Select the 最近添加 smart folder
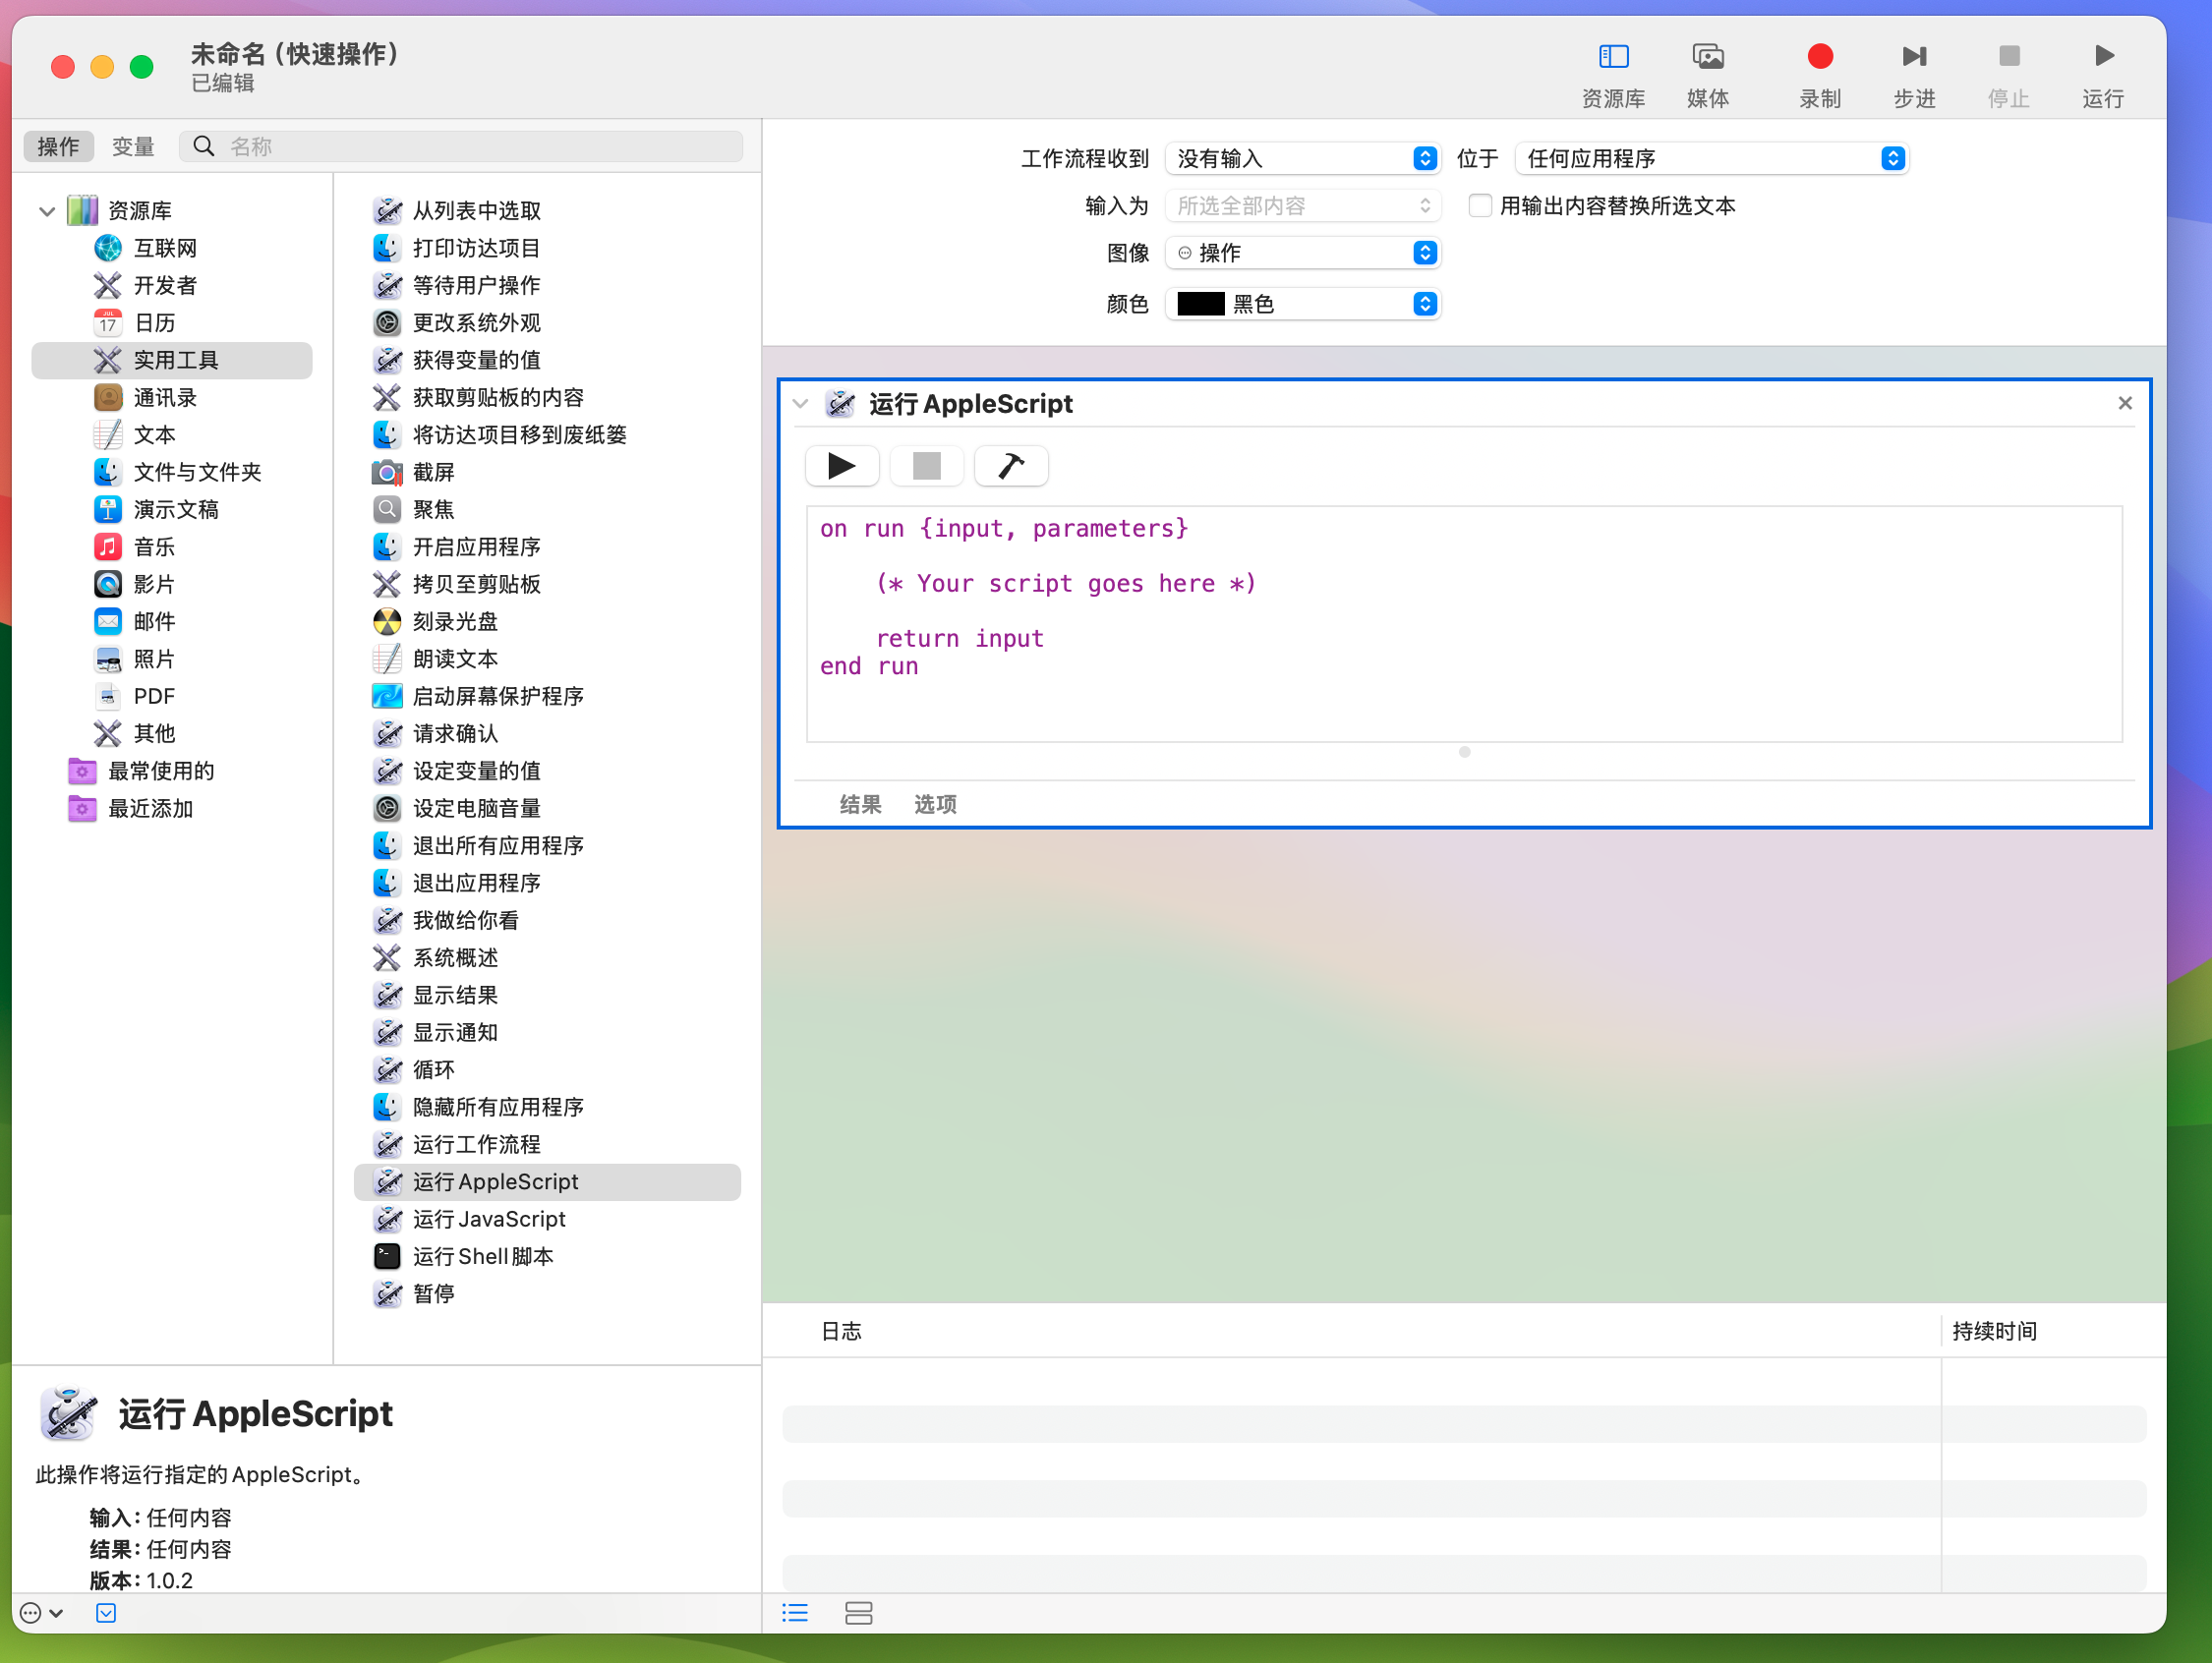 click(150, 808)
